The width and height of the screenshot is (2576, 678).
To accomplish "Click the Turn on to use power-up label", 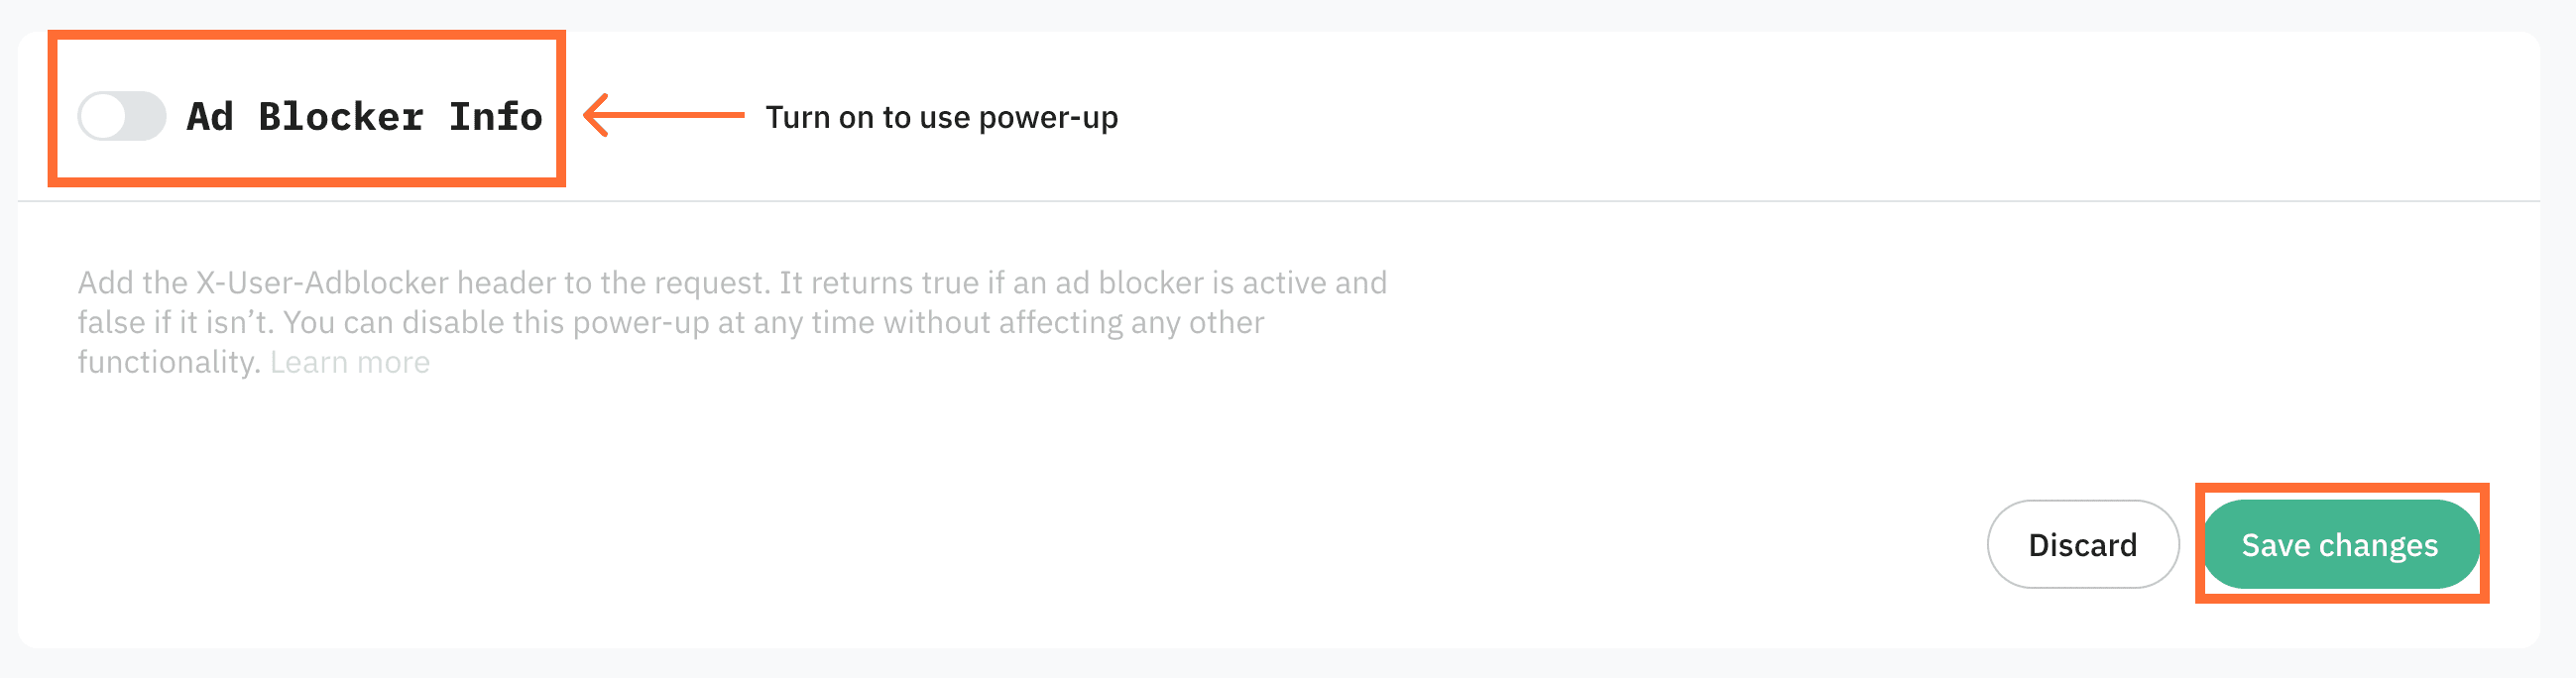I will 943,117.
